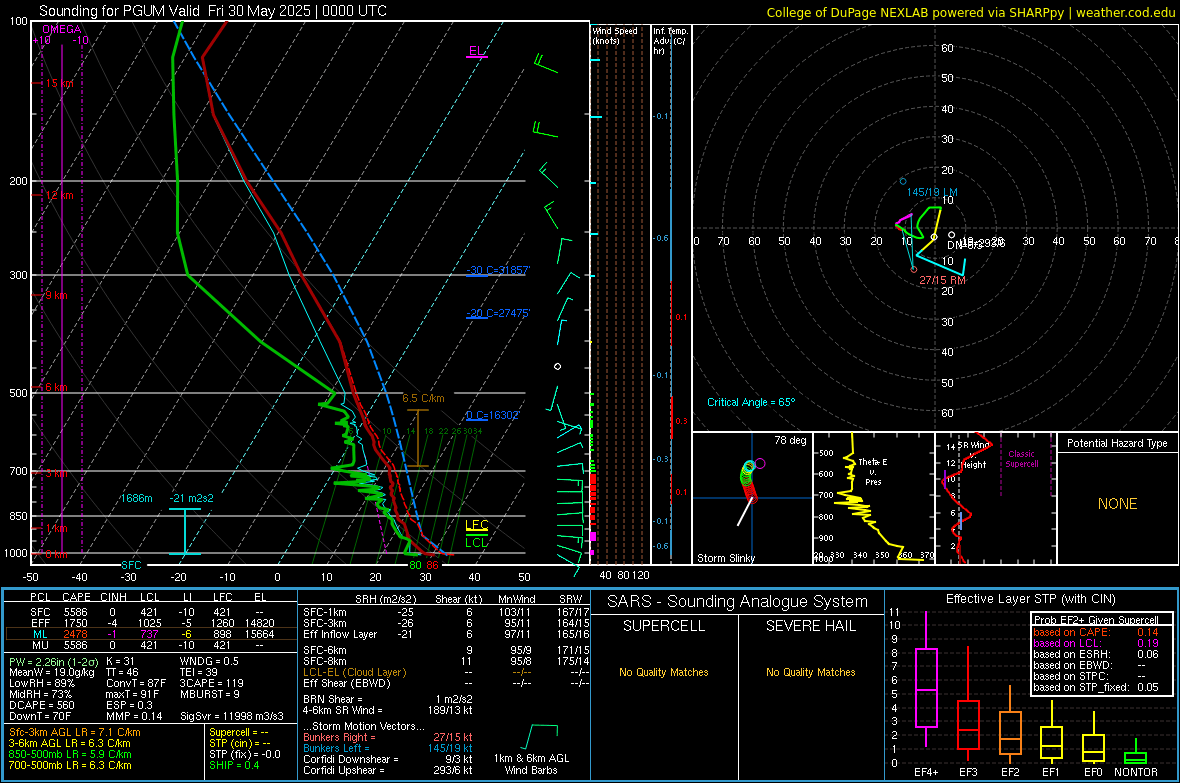Click the MU parcel row label
Screen dimensions: 1180x783
(x=40, y=644)
